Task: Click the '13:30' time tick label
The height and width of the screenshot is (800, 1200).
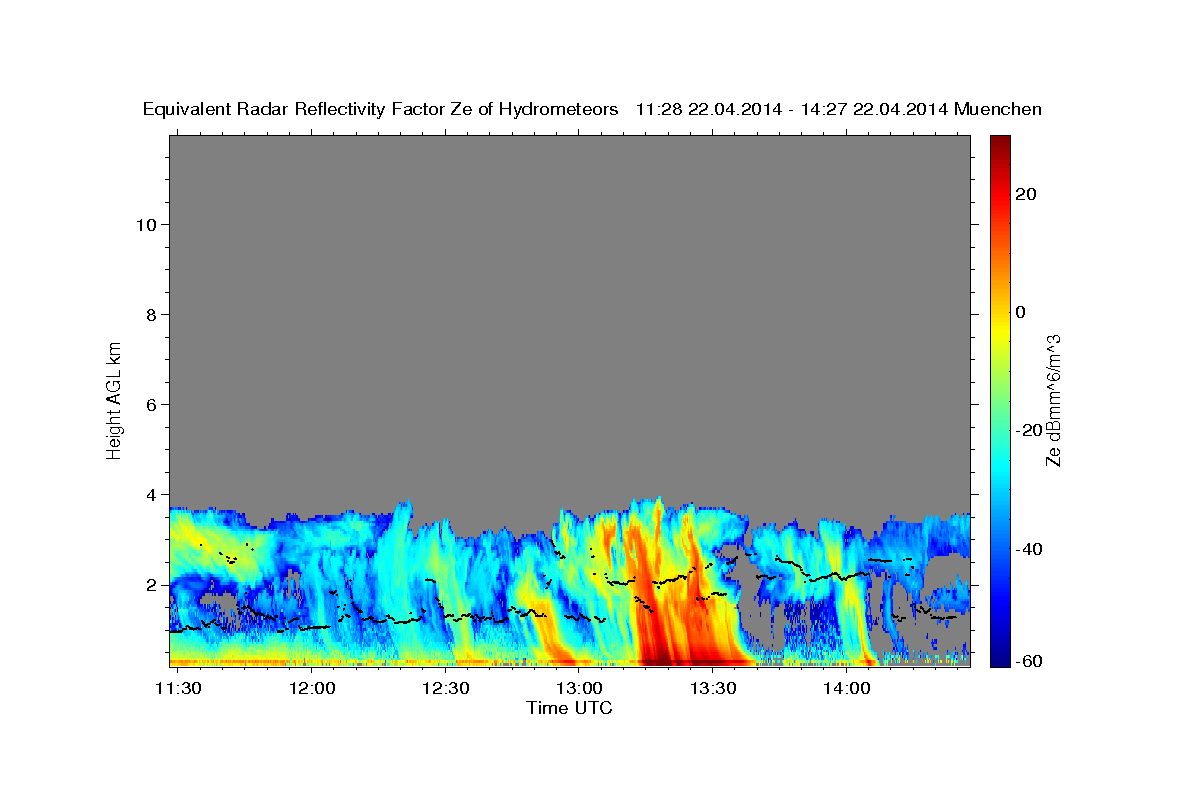Action: tap(712, 688)
